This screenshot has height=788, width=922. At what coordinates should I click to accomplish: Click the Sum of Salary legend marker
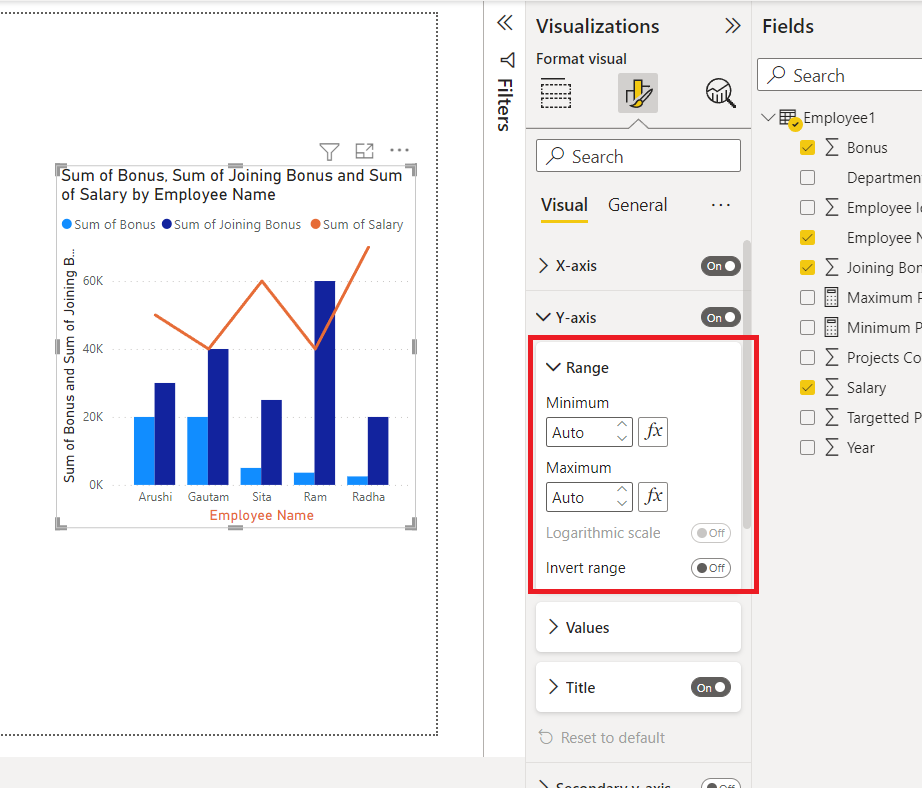point(316,224)
